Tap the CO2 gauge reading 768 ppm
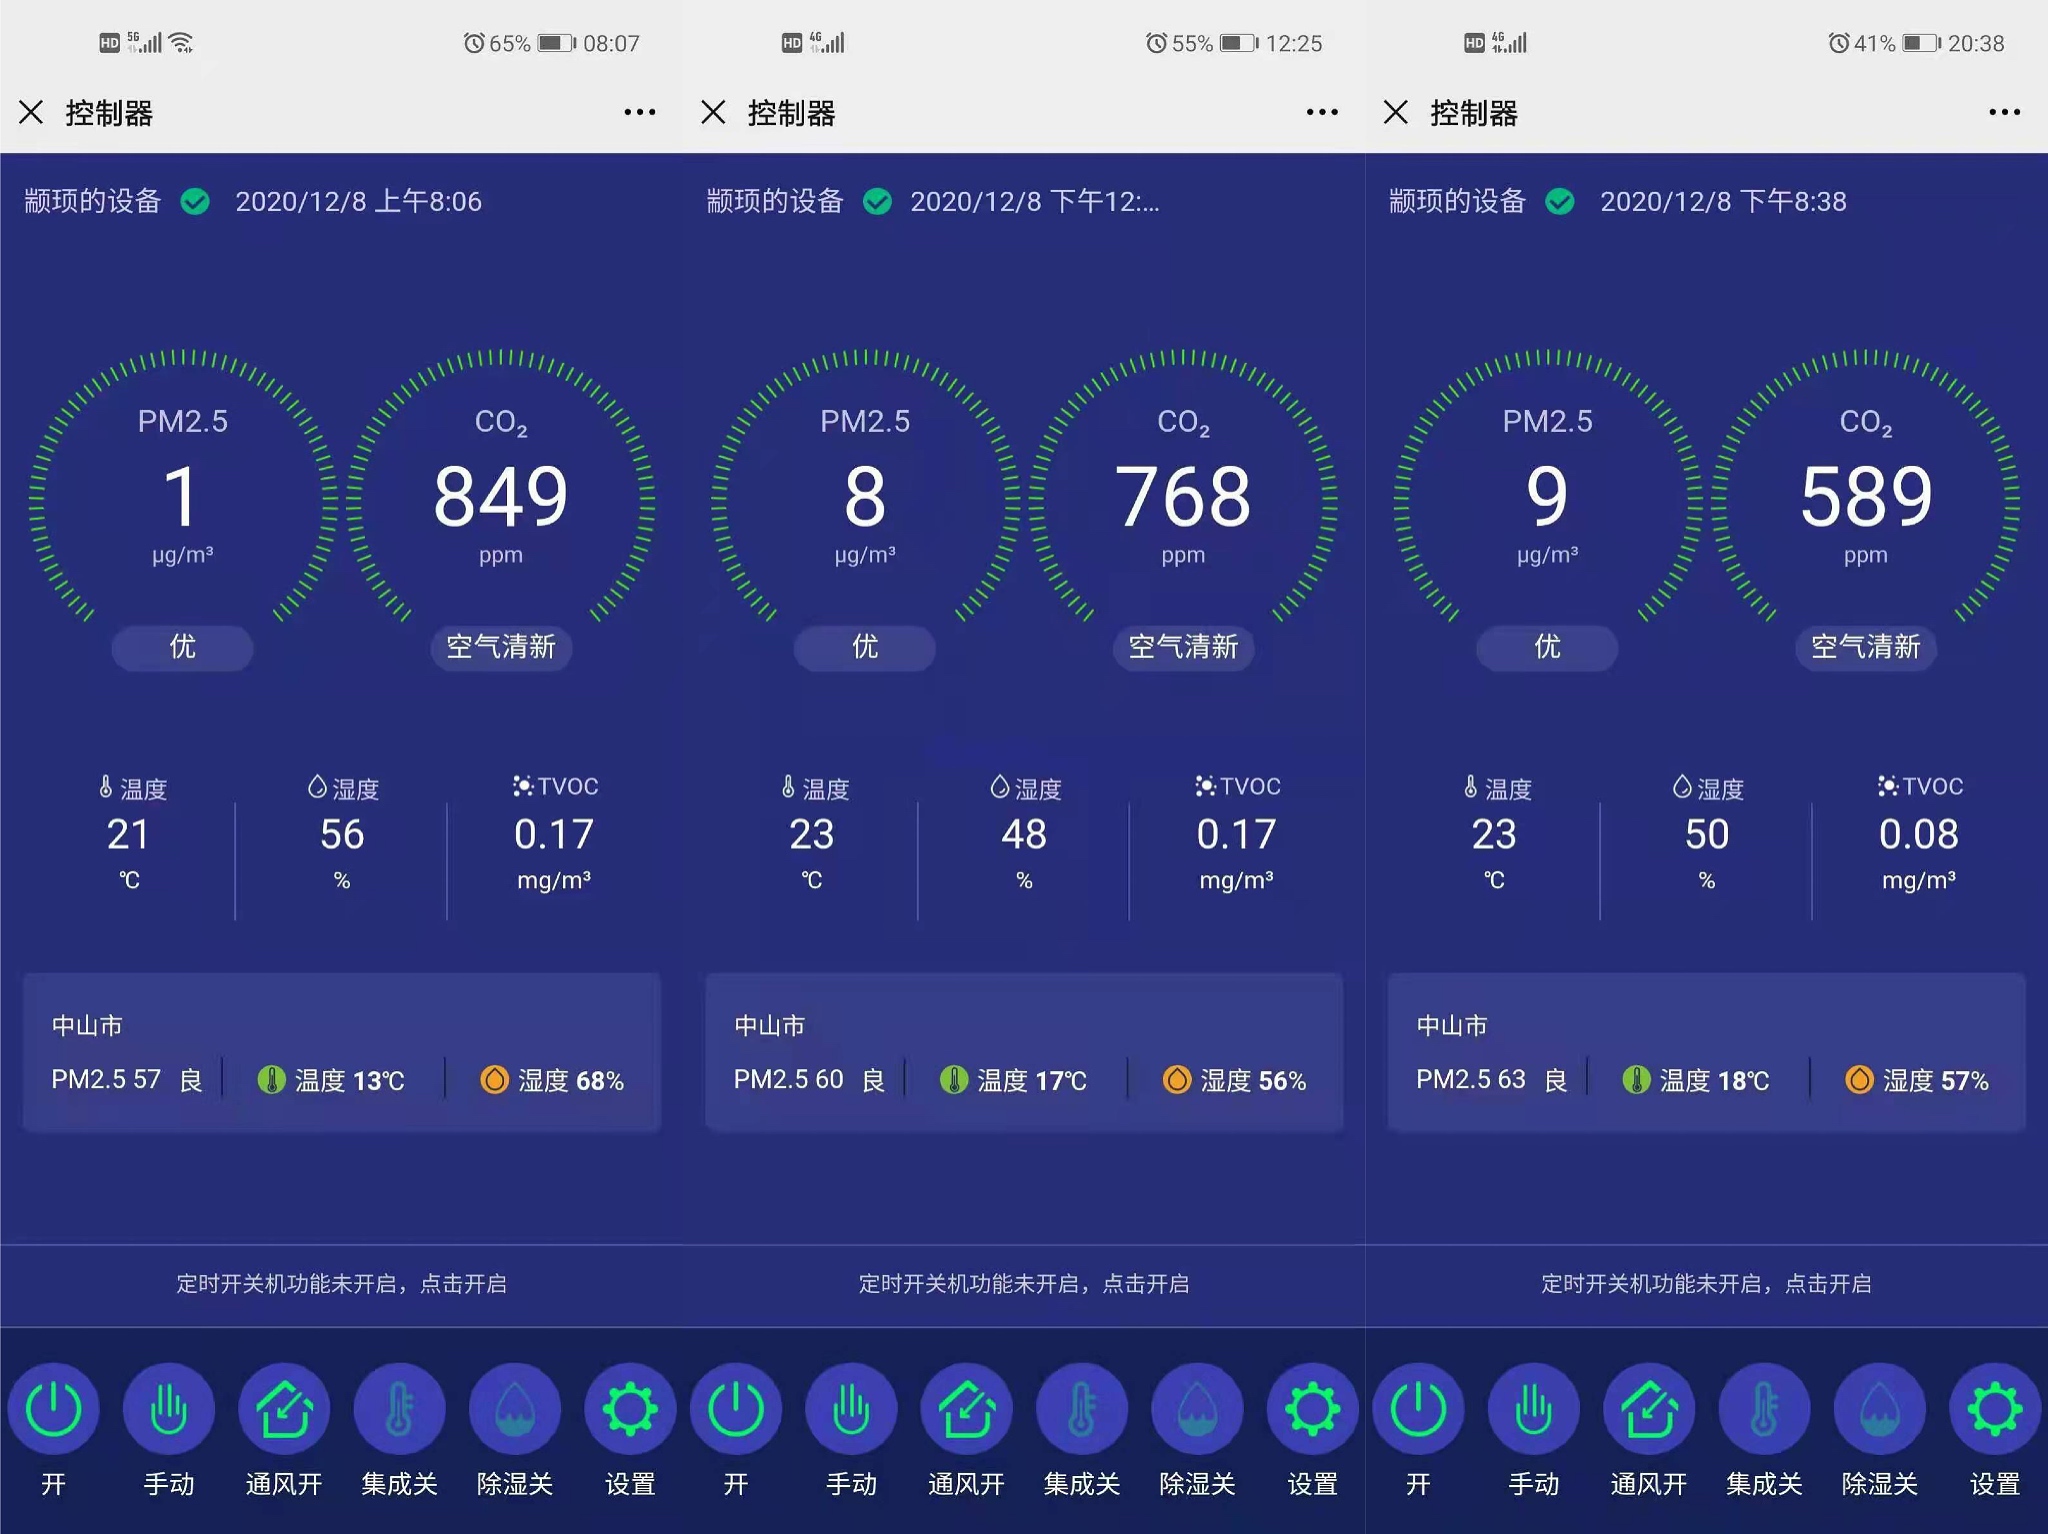 pyautogui.click(x=1183, y=497)
